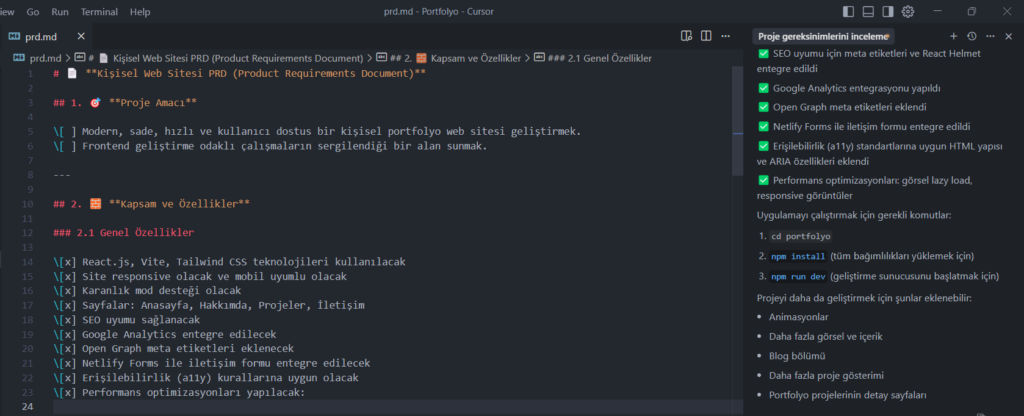Click the [x] on the 'Site responsive olacak' line

(65, 276)
